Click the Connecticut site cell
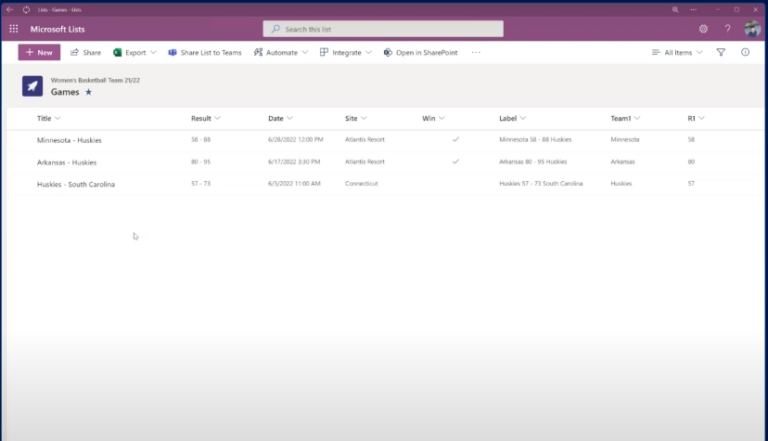The height and width of the screenshot is (441, 768). coord(361,183)
